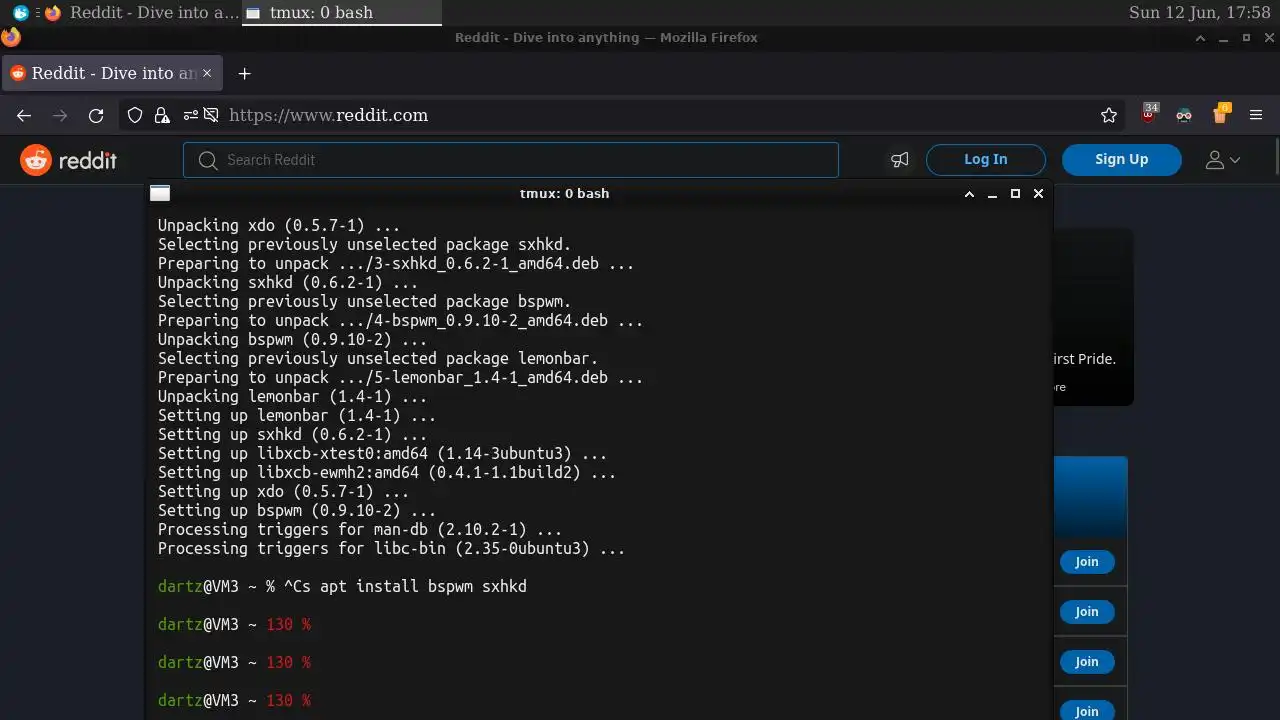Bookmark this page with star icon

[x=1109, y=115]
